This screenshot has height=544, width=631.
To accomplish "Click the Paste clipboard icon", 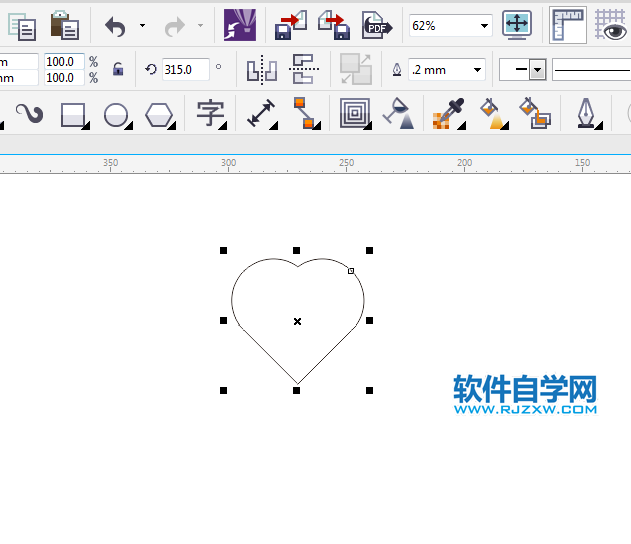I will tap(64, 25).
